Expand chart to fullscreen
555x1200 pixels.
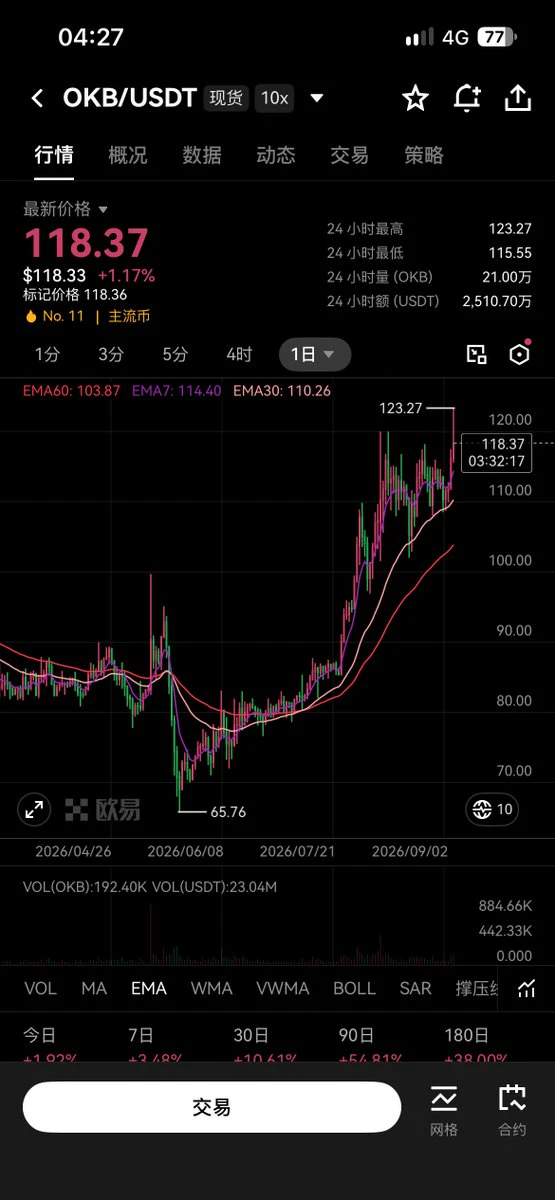point(35,809)
